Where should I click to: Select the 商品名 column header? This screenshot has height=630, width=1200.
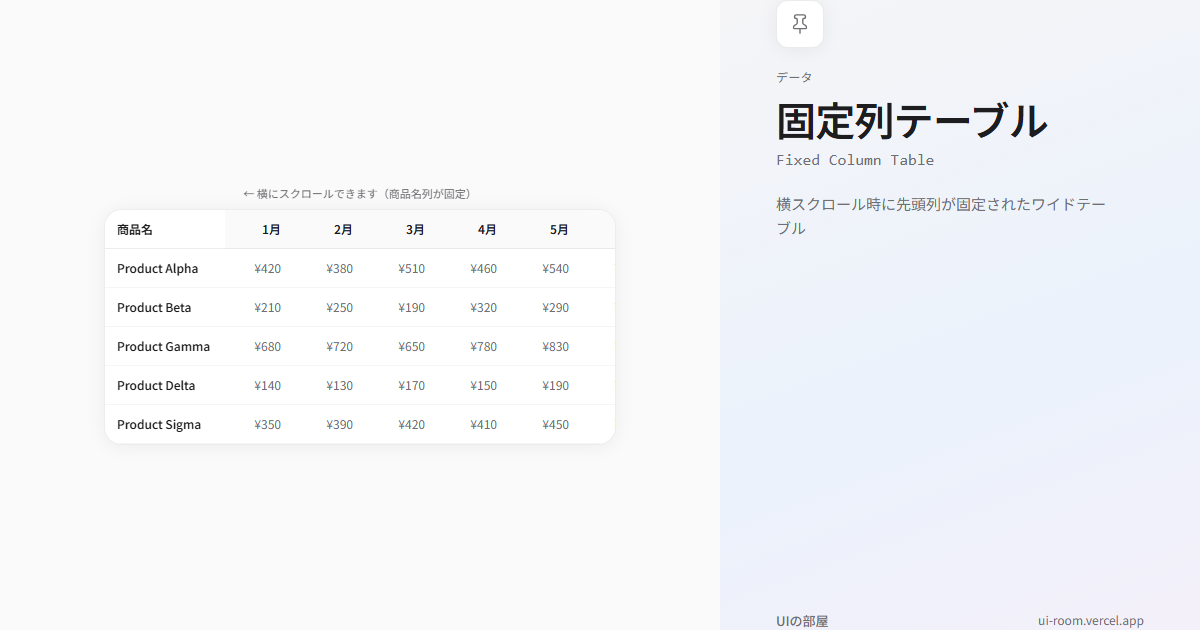(x=165, y=230)
